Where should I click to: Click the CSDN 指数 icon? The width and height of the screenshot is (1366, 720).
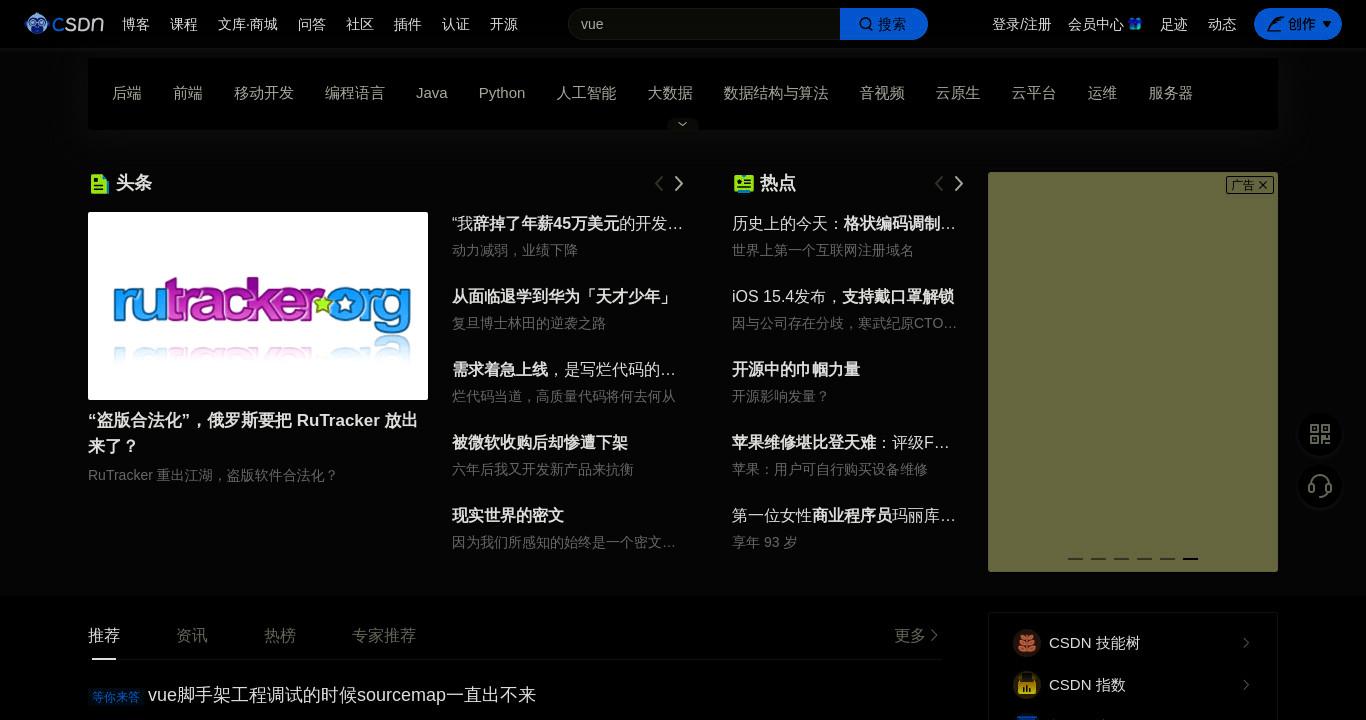[1027, 685]
